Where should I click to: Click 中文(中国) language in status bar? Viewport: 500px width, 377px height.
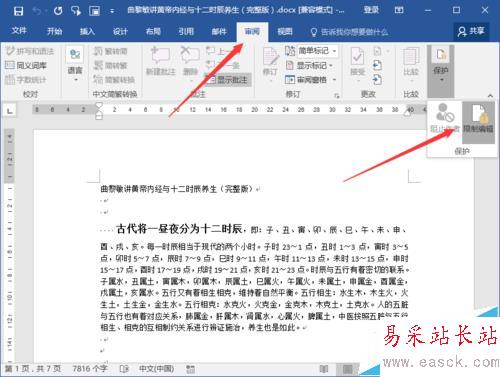tap(157, 369)
